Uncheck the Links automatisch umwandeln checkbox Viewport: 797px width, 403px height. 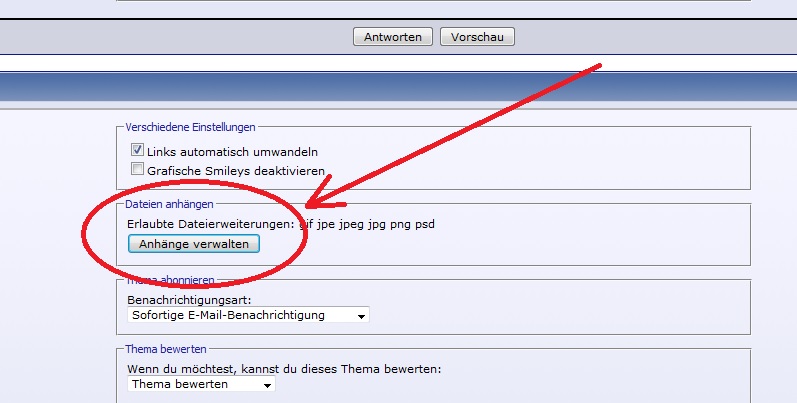pyautogui.click(x=138, y=151)
